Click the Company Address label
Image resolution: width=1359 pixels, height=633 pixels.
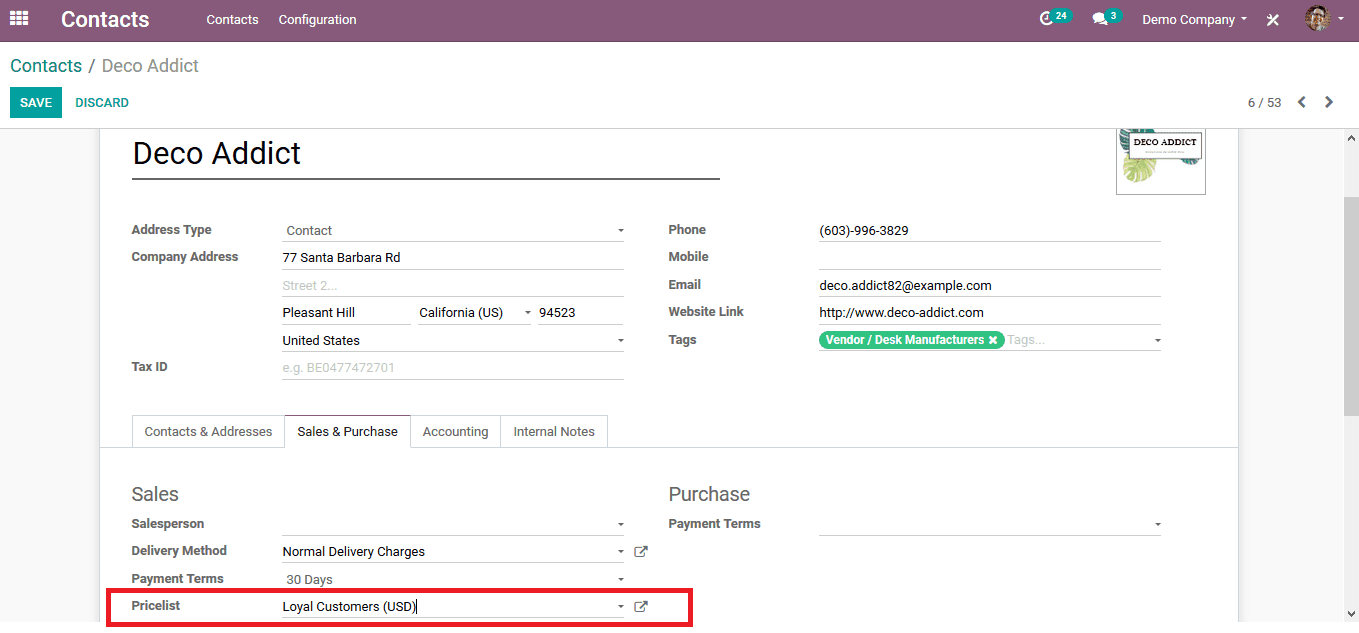pyautogui.click(x=185, y=257)
